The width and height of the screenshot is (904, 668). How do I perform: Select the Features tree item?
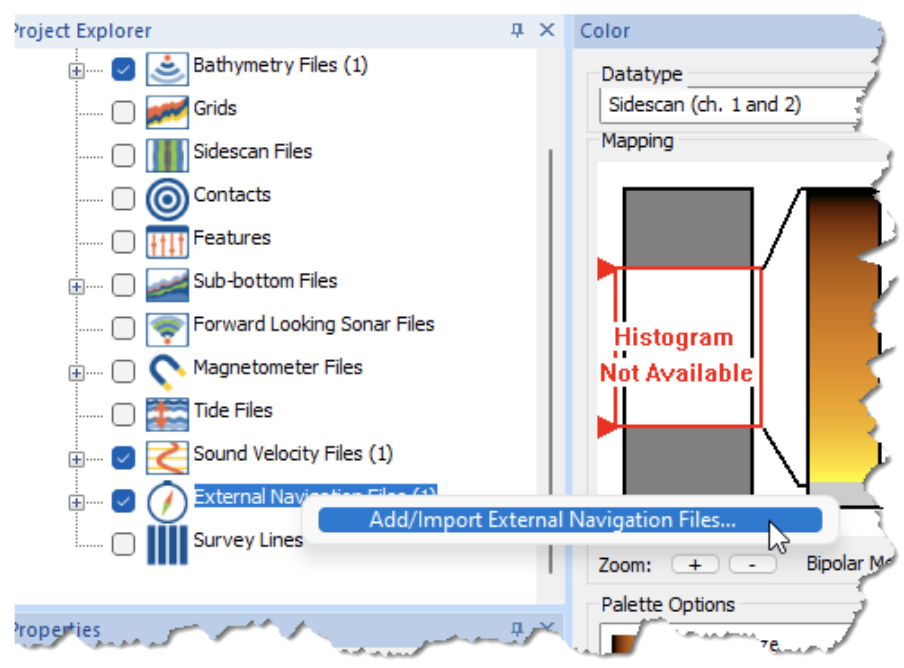[x=232, y=238]
